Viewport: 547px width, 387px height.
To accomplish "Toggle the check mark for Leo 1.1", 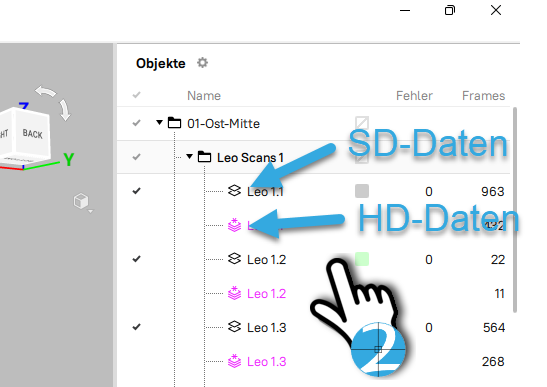I will [x=136, y=191].
